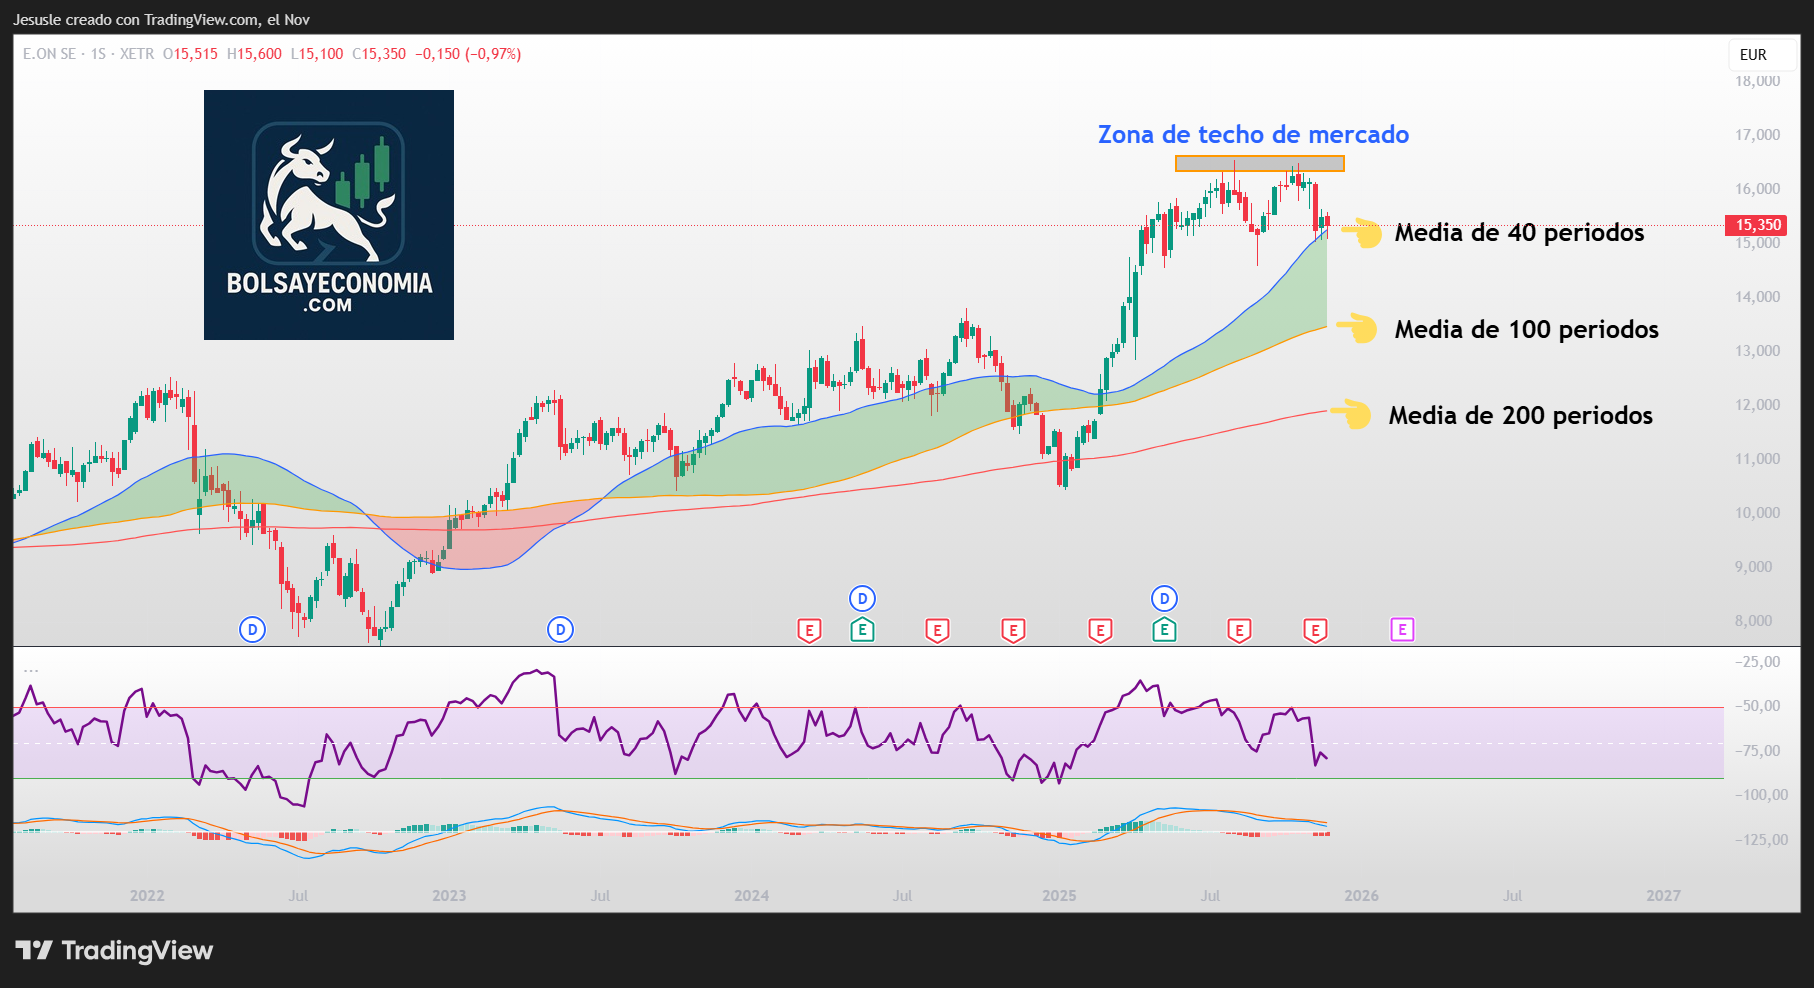Click the hand icon beside 'Media de 100 periodos'
The width and height of the screenshot is (1814, 988).
[x=1360, y=330]
